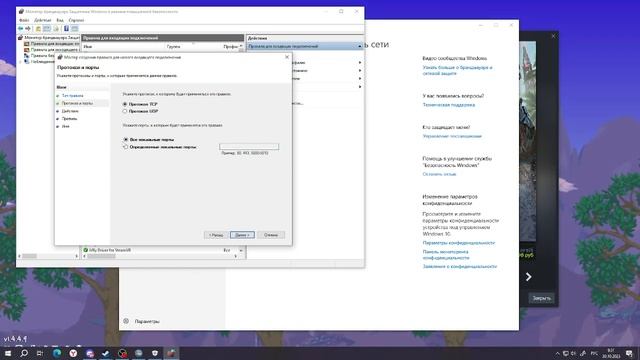Open the privacy statement link
Viewport: 640px width, 360px height.
460,267
